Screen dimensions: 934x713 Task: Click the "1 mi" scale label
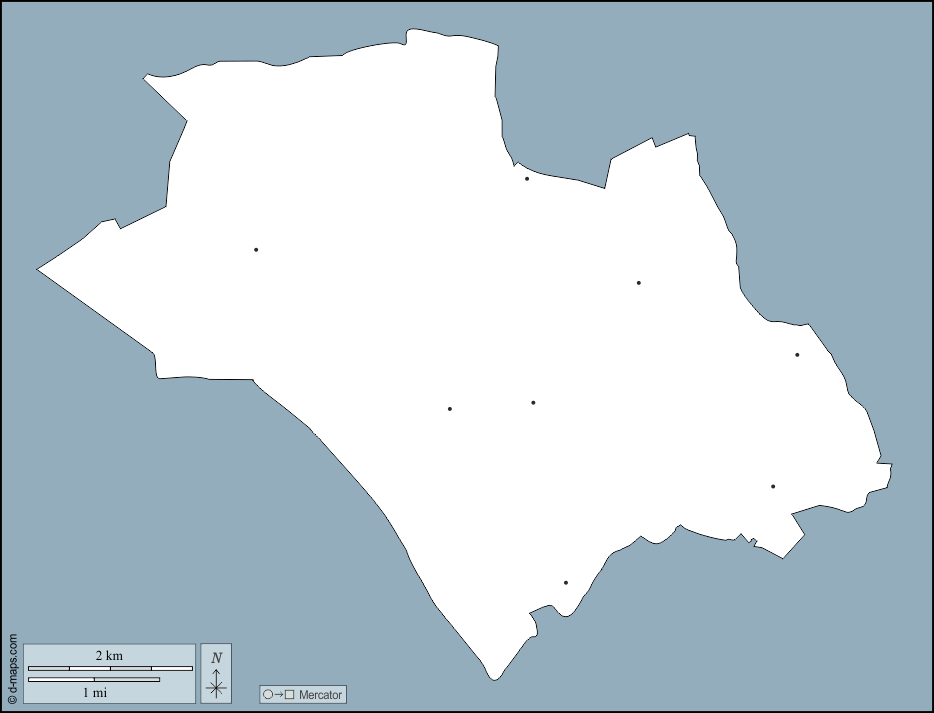point(95,692)
